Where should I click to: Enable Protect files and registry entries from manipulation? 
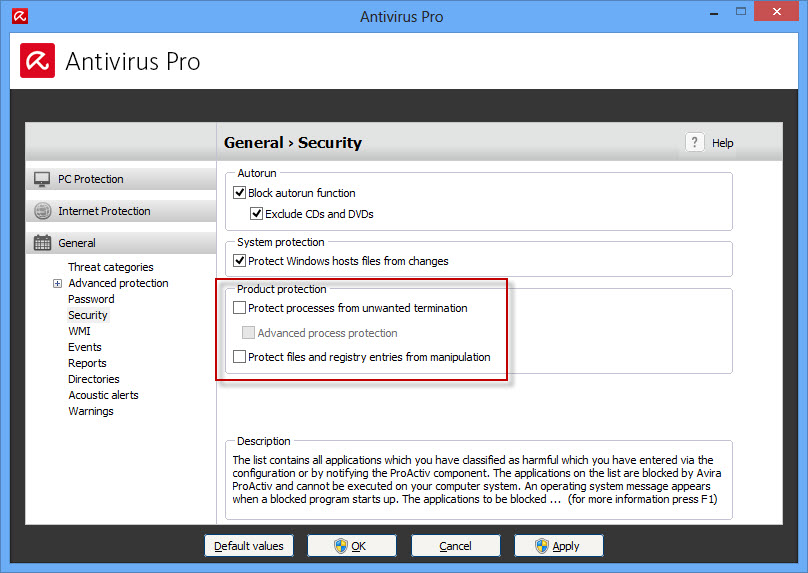coord(240,357)
